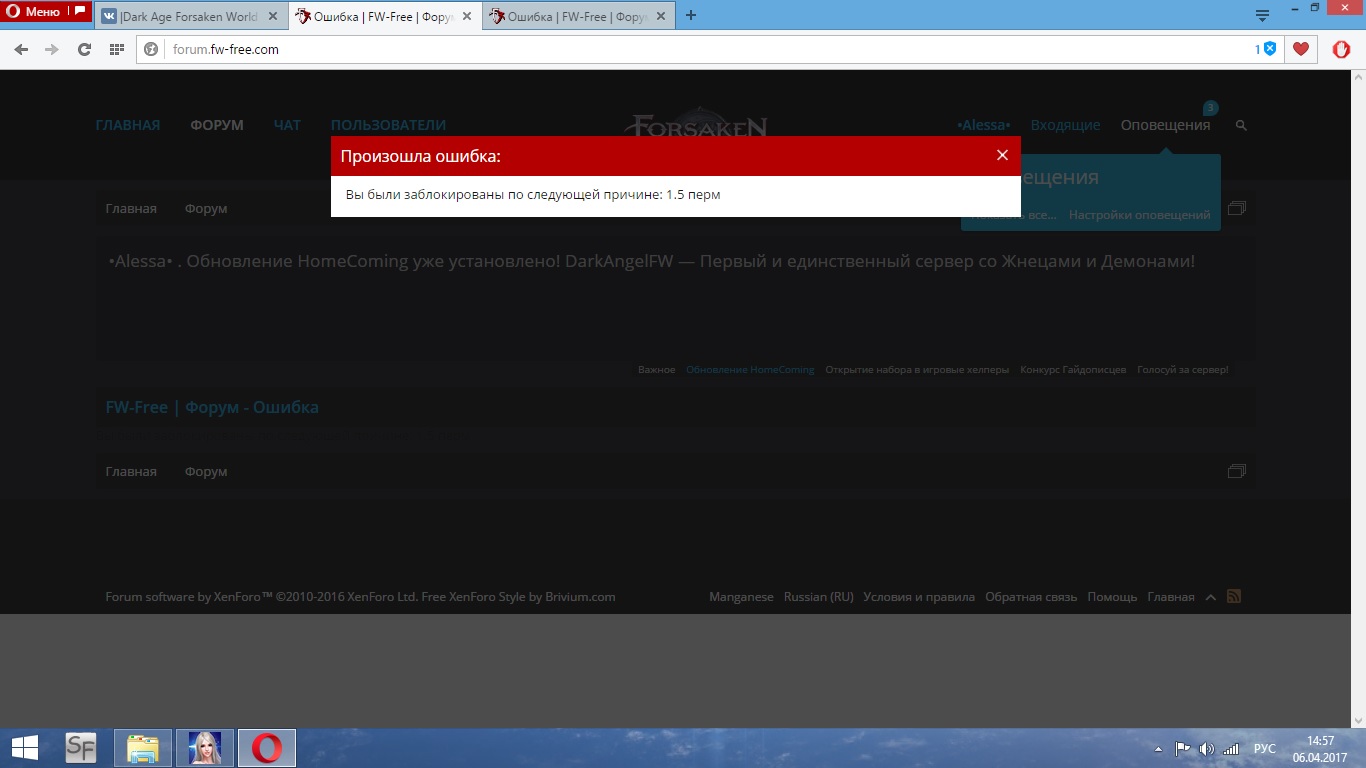
Task: Open footer RSS feed icon
Action: pyautogui.click(x=1234, y=596)
